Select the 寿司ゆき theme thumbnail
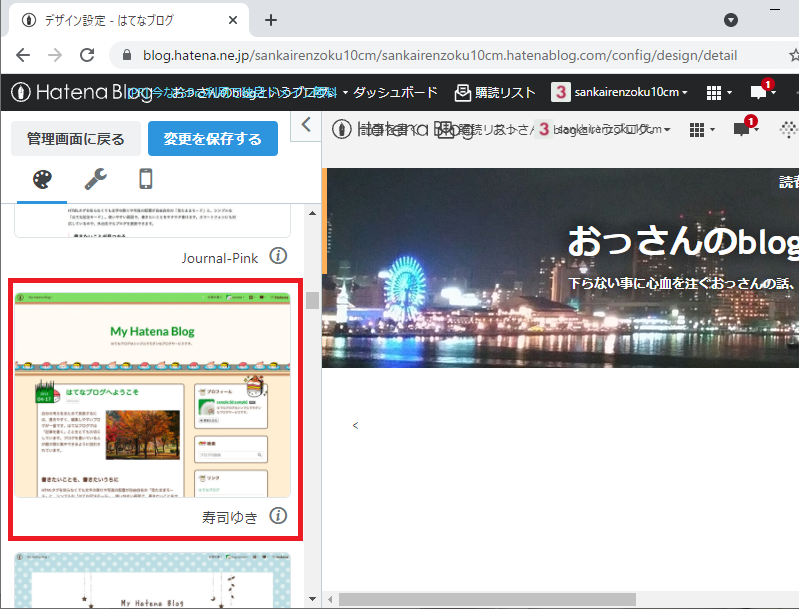Image resolution: width=799 pixels, height=612 pixels. point(152,395)
